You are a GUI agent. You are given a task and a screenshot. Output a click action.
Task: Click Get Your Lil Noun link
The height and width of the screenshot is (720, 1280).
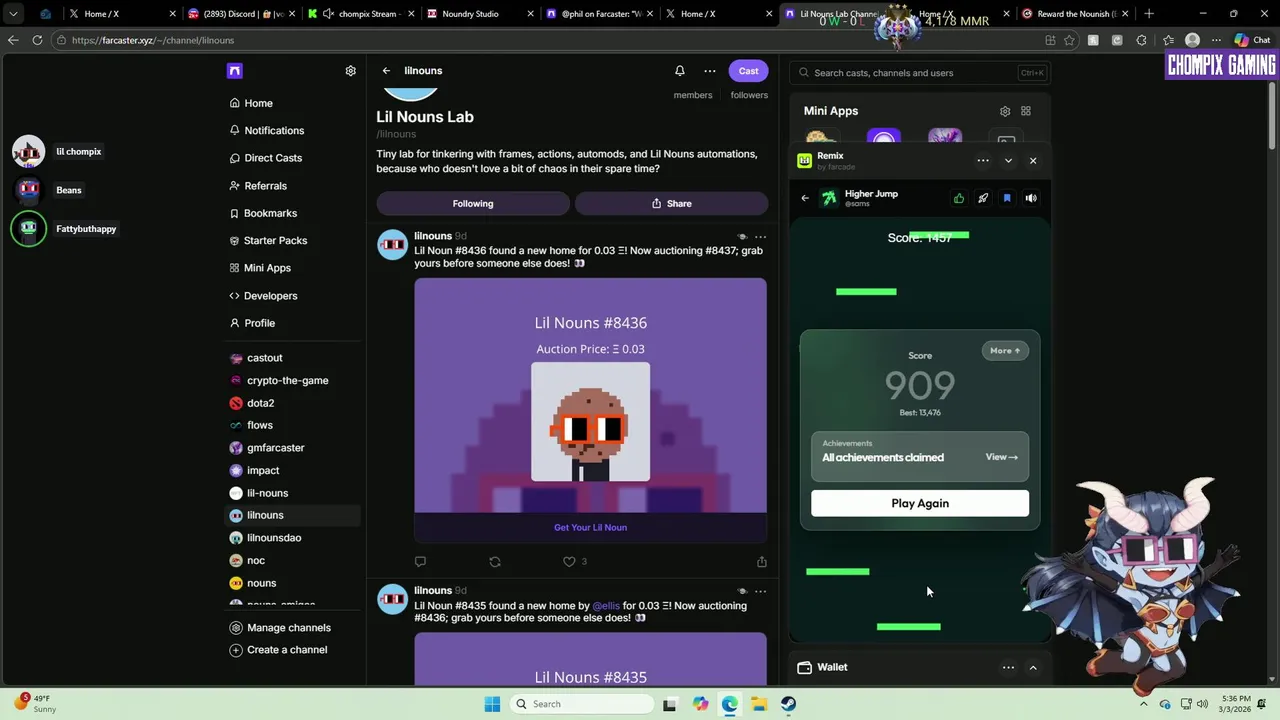coord(590,527)
